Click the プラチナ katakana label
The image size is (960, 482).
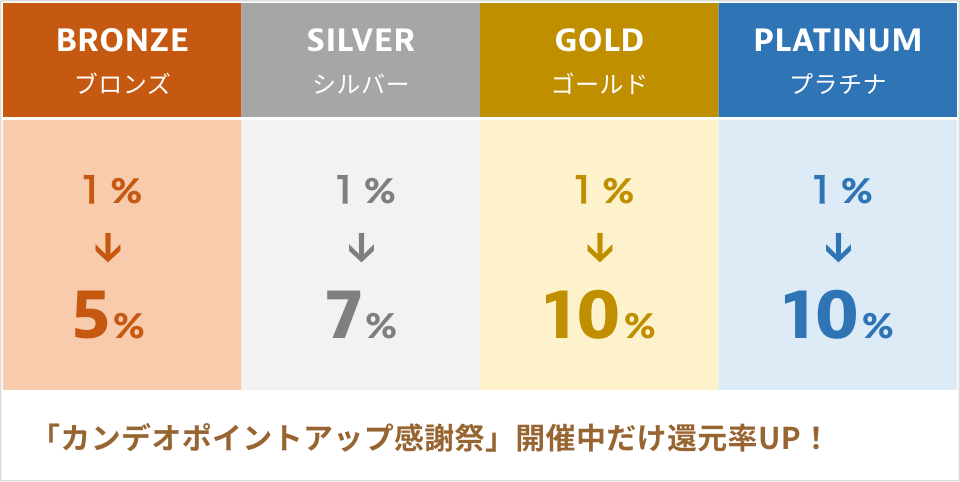click(x=838, y=85)
